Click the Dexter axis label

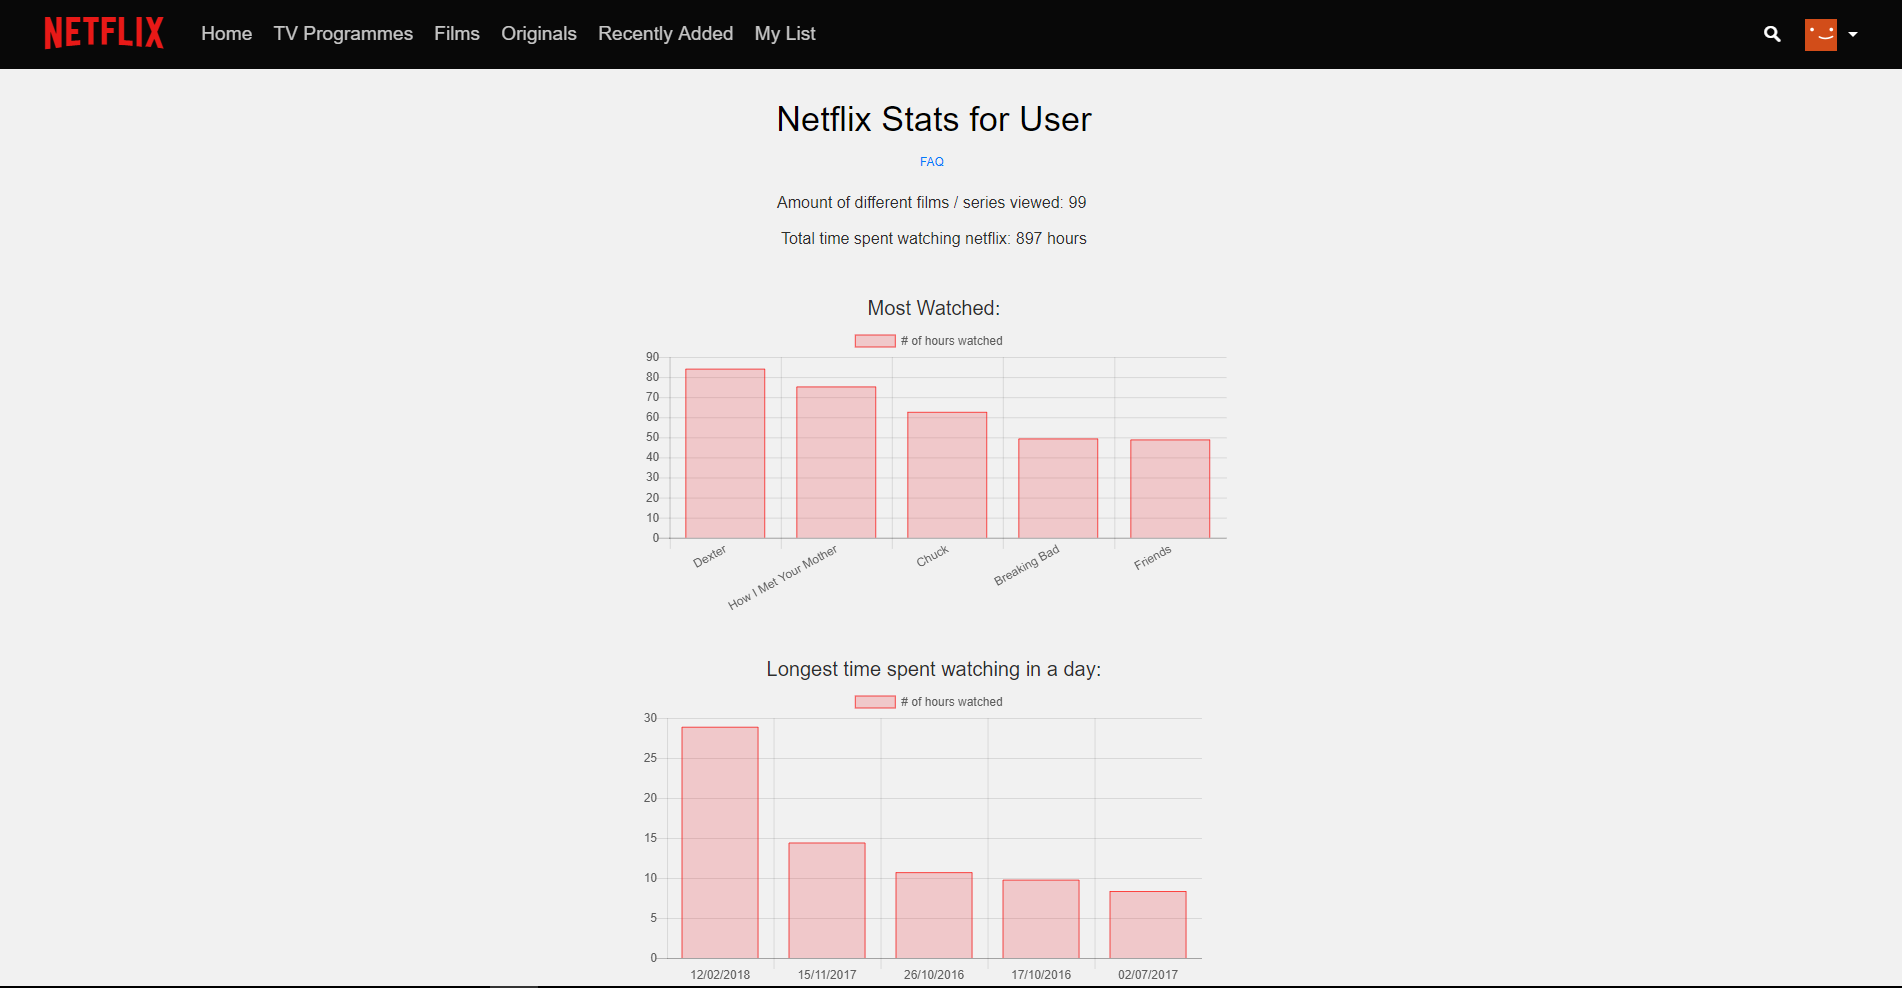[x=710, y=556]
